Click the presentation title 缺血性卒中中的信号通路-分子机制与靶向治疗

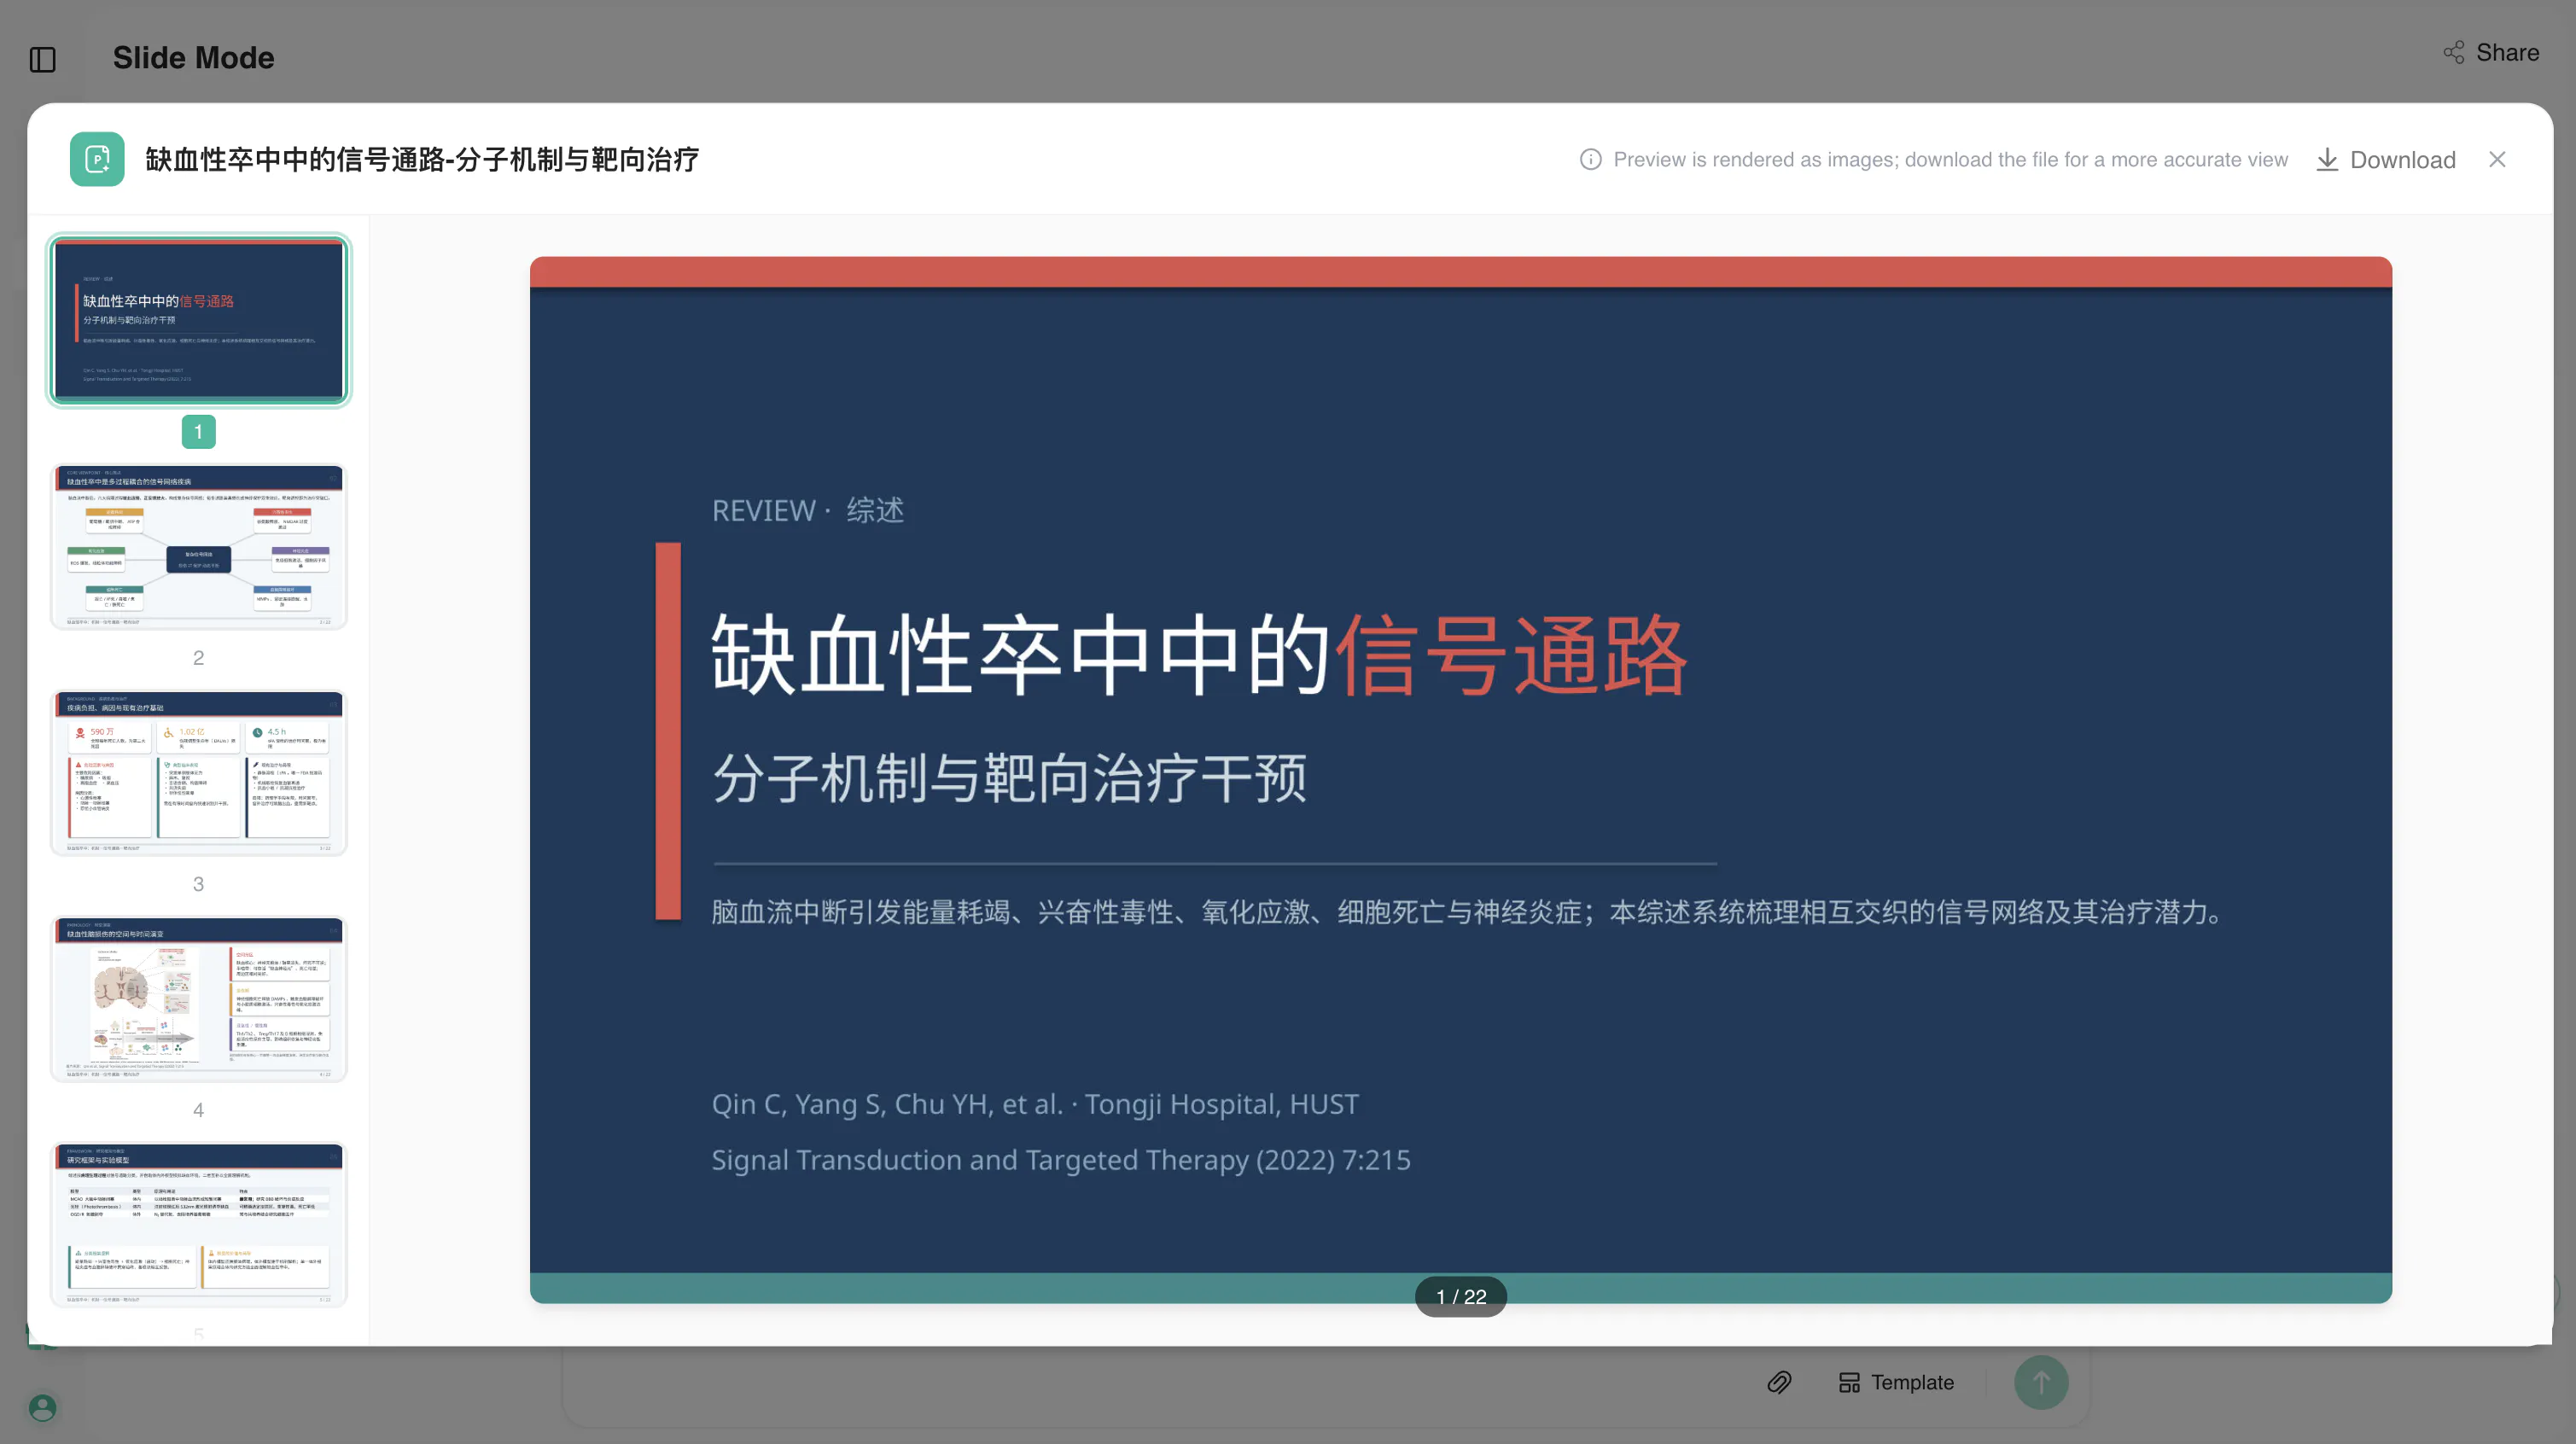tap(422, 160)
